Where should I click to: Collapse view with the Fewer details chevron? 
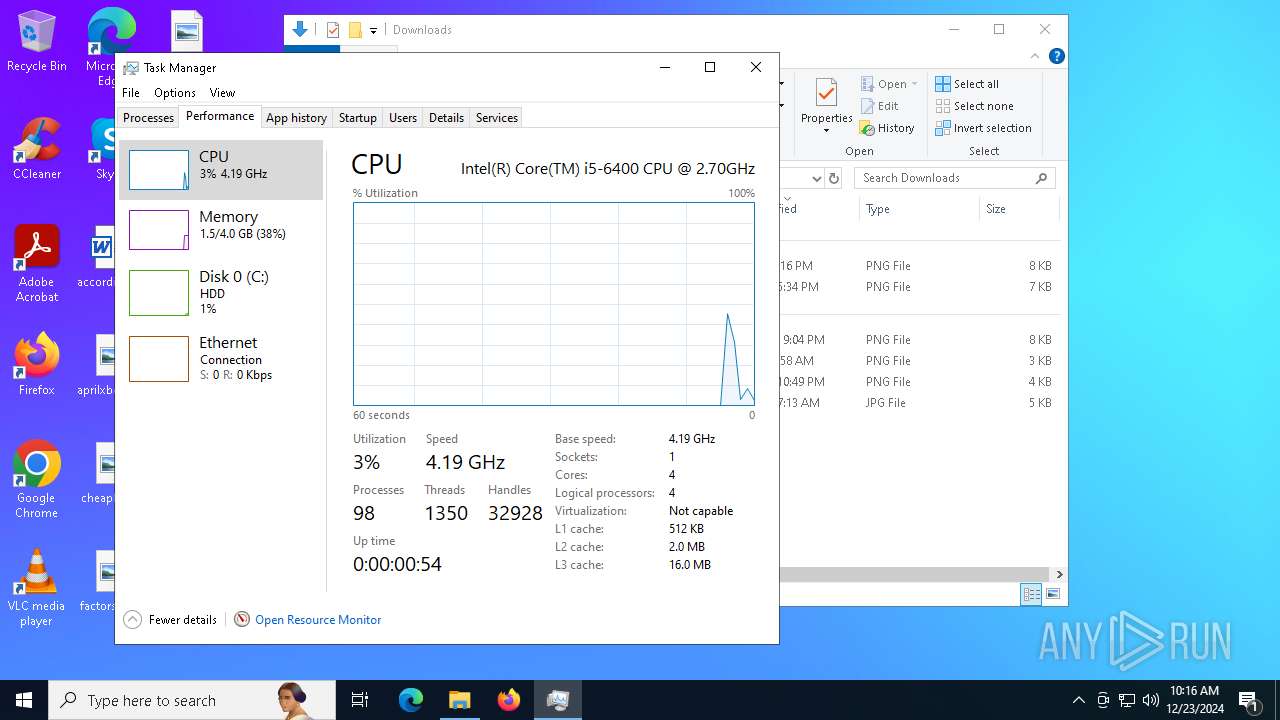tap(132, 620)
